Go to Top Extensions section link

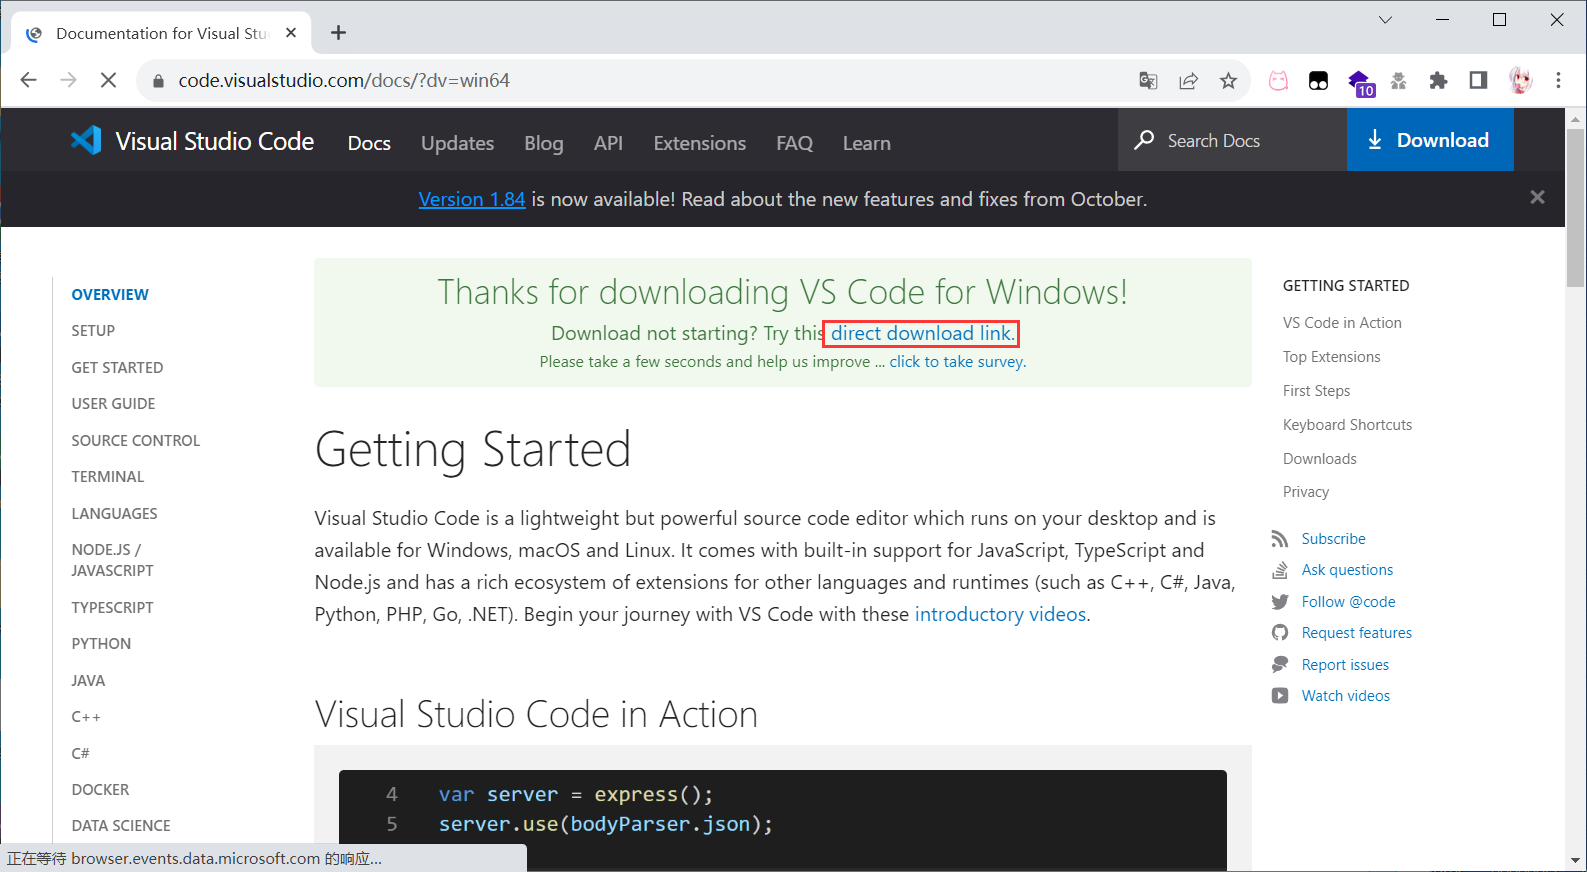(1331, 357)
